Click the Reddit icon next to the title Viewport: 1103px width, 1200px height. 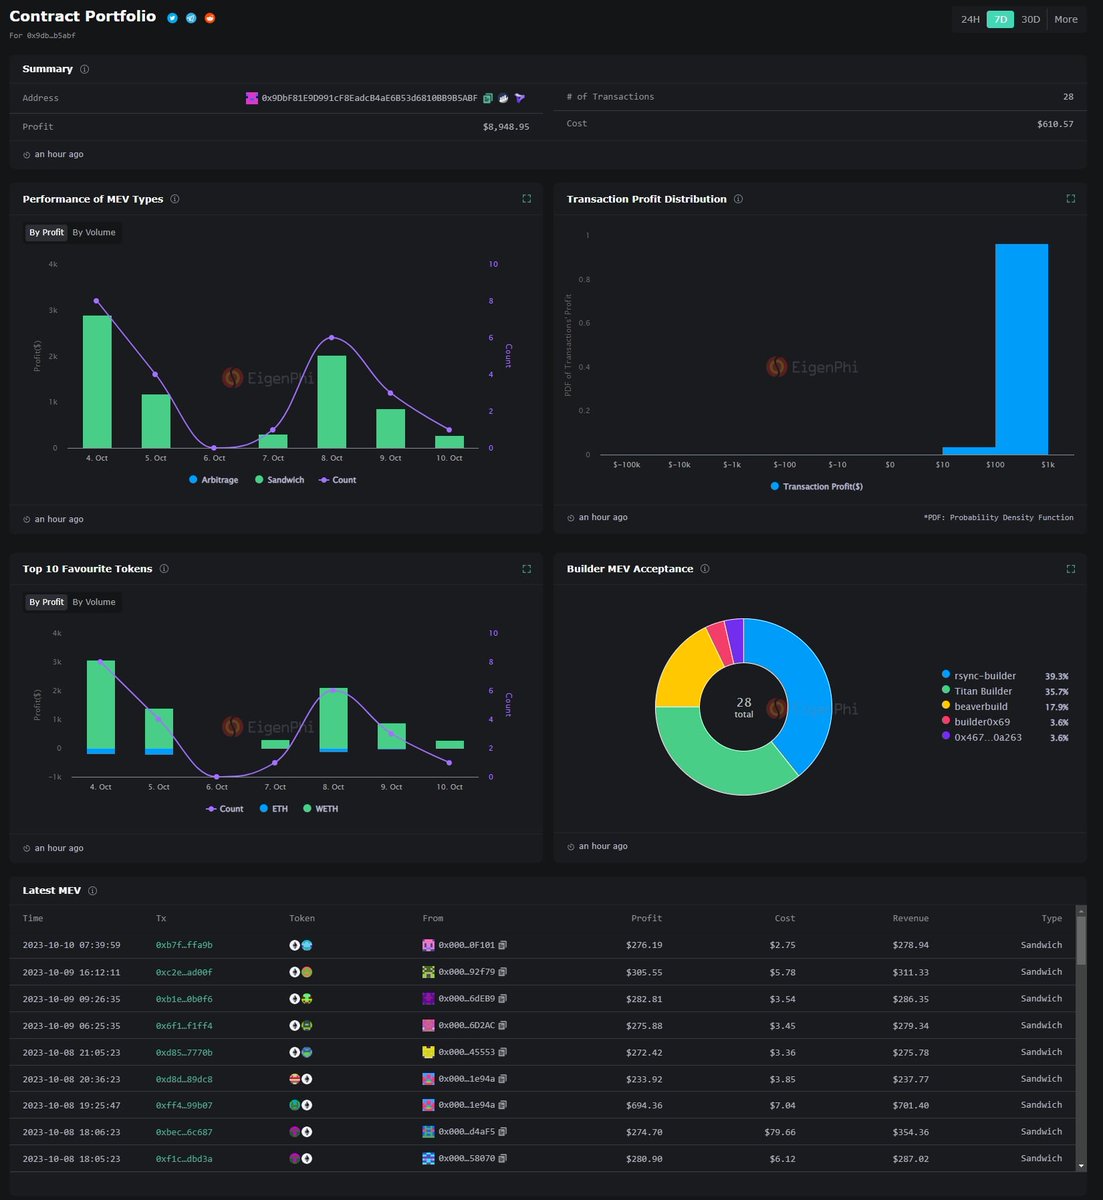pos(211,17)
